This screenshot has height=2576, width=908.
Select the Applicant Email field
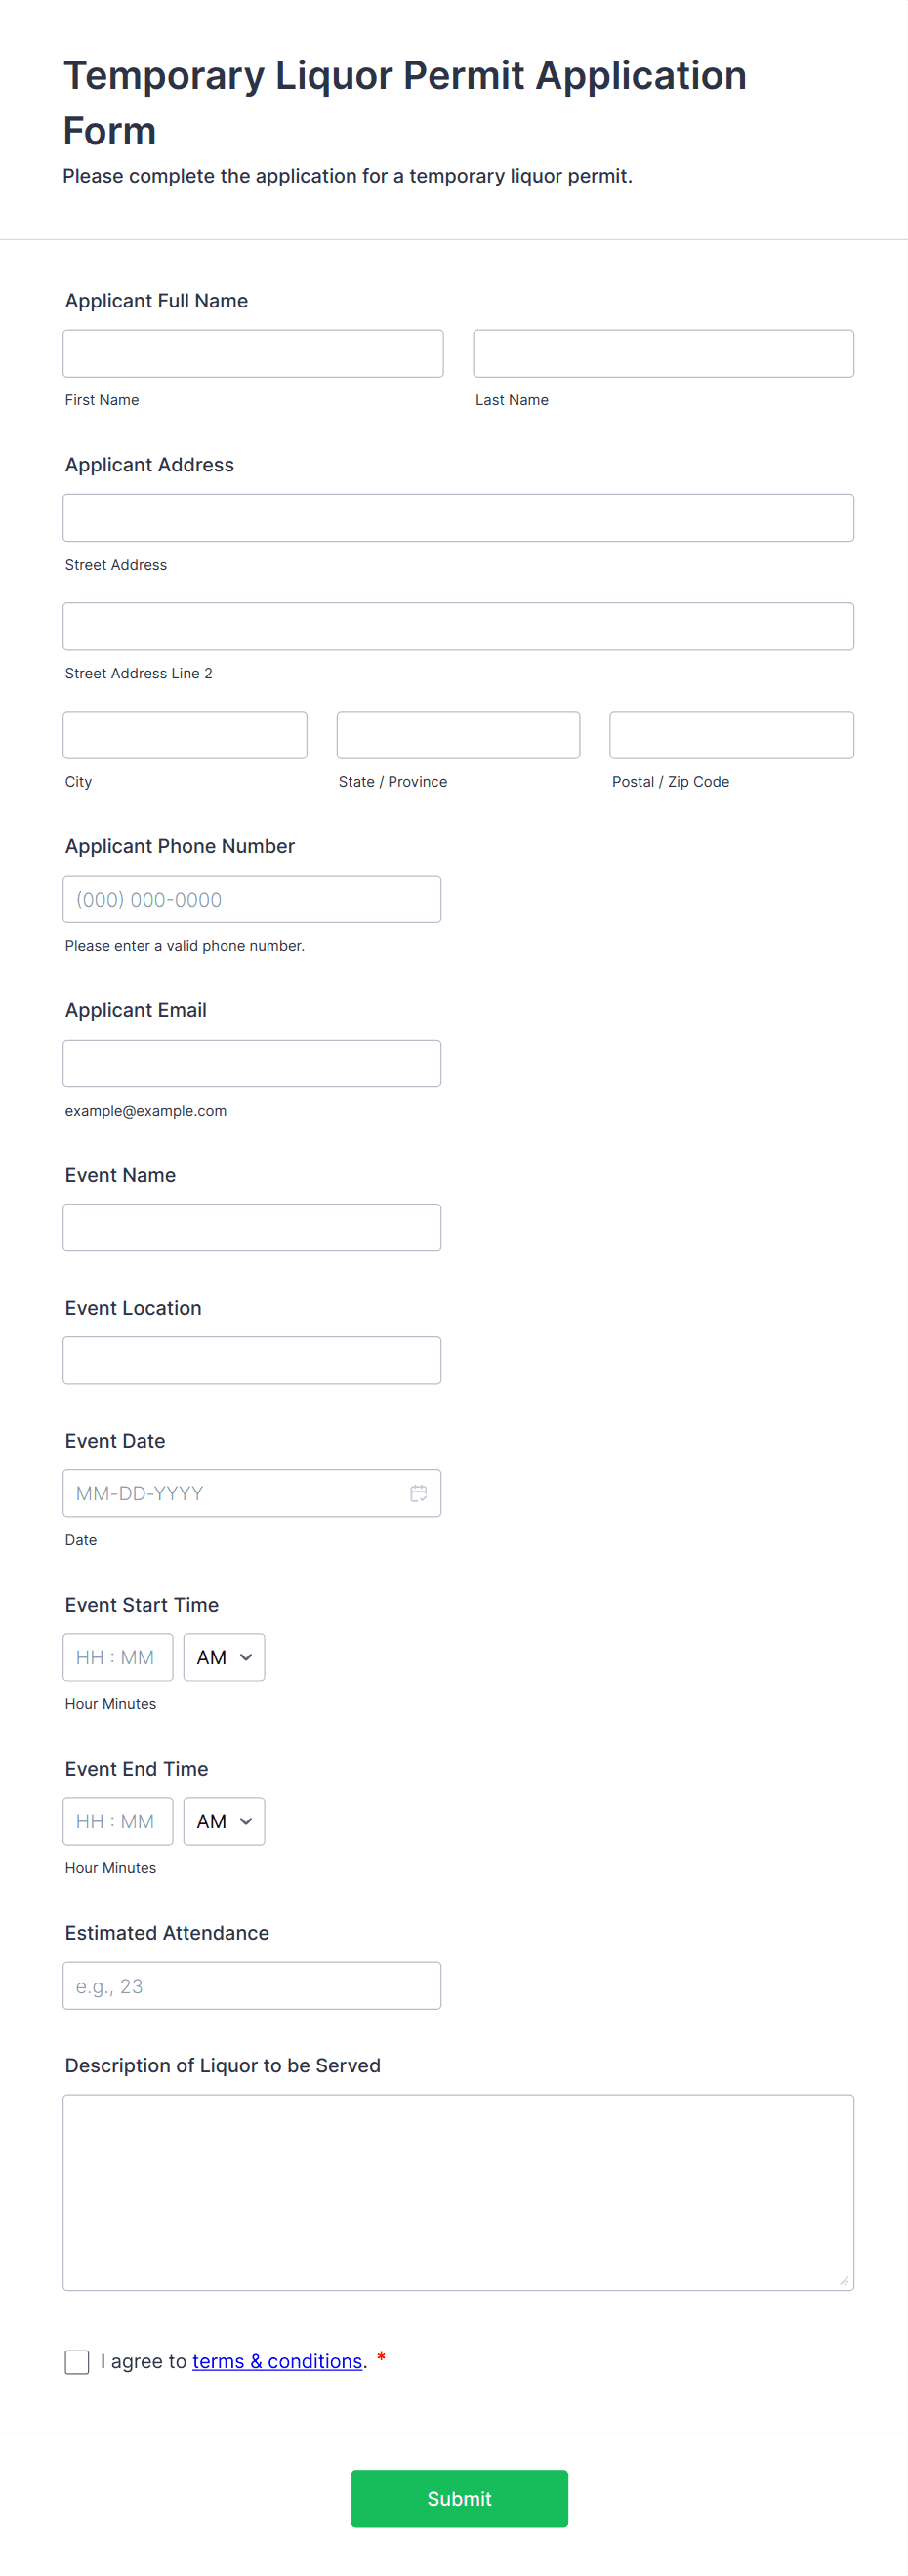point(252,1062)
